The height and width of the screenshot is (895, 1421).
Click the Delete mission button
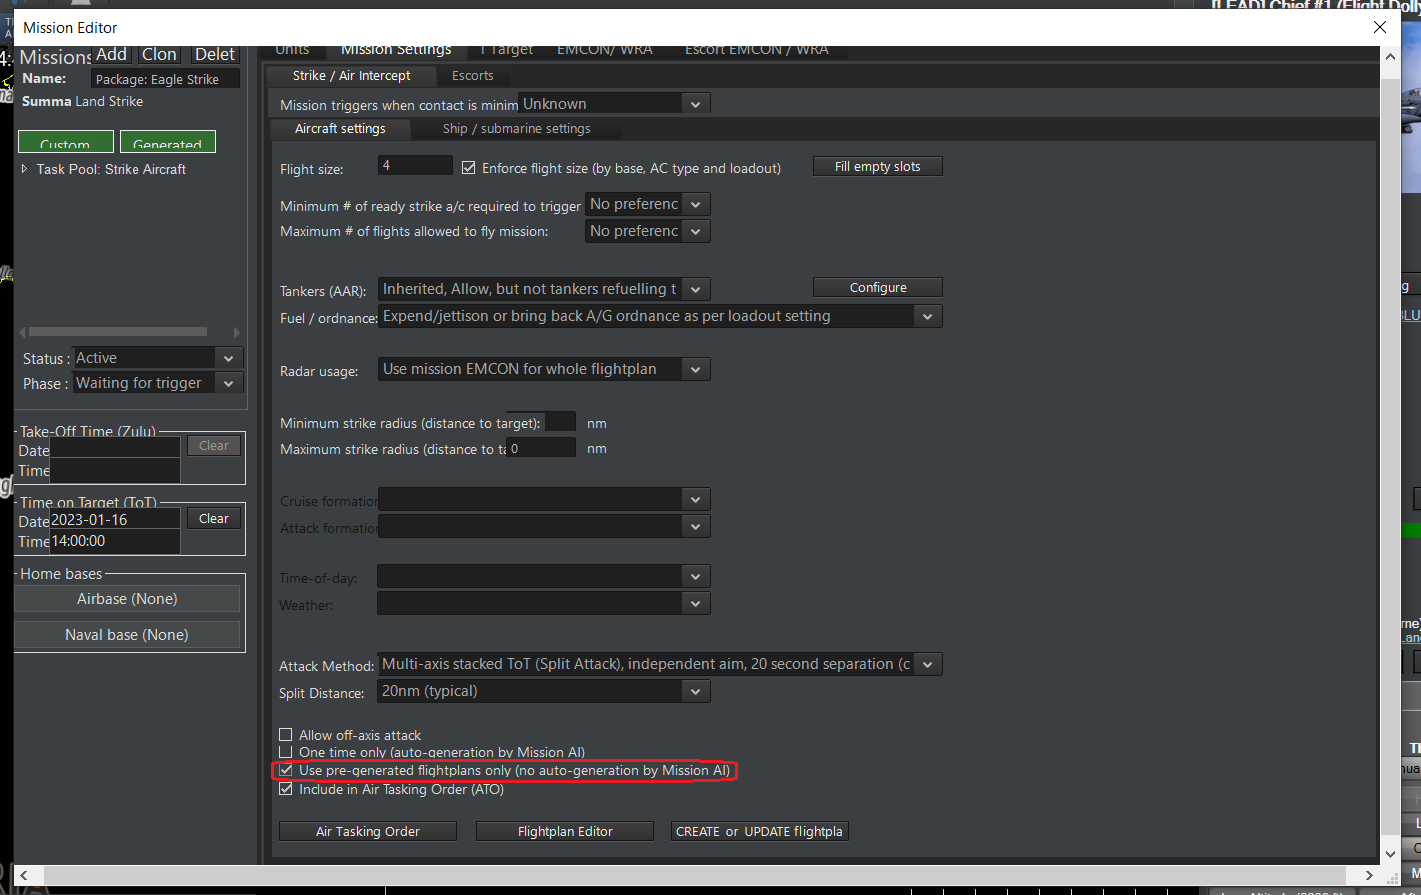[214, 55]
